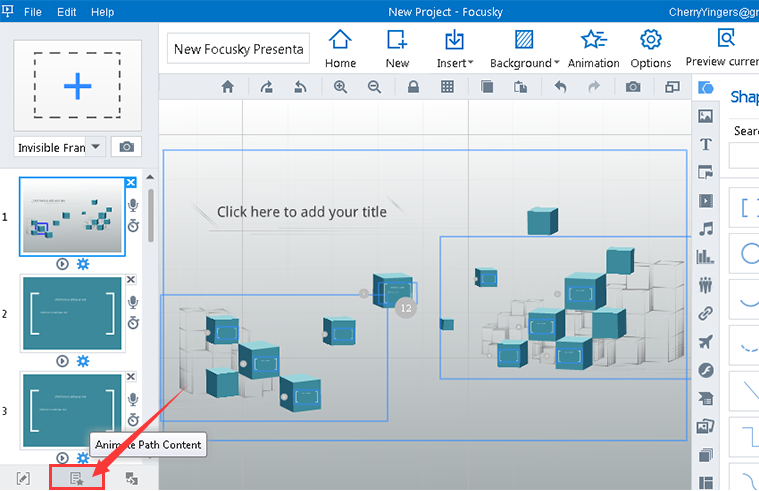Toggle the grid display
The width and height of the screenshot is (759, 491).
pyautogui.click(x=447, y=87)
